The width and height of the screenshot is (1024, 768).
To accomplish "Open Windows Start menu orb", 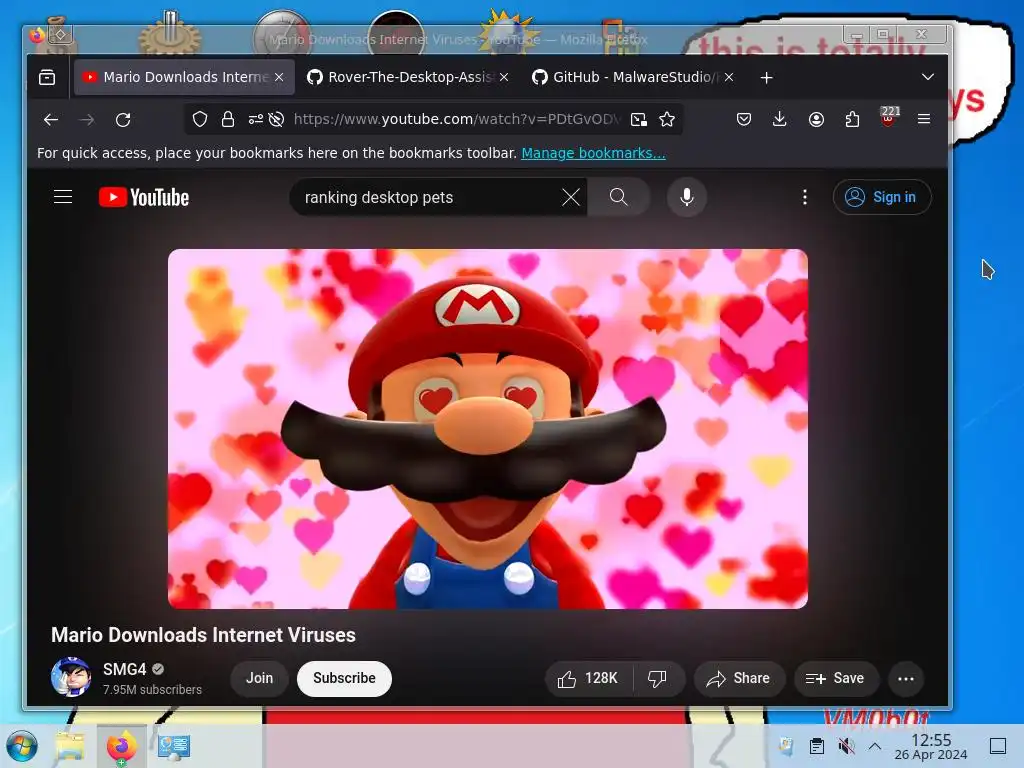I will pyautogui.click(x=22, y=746).
